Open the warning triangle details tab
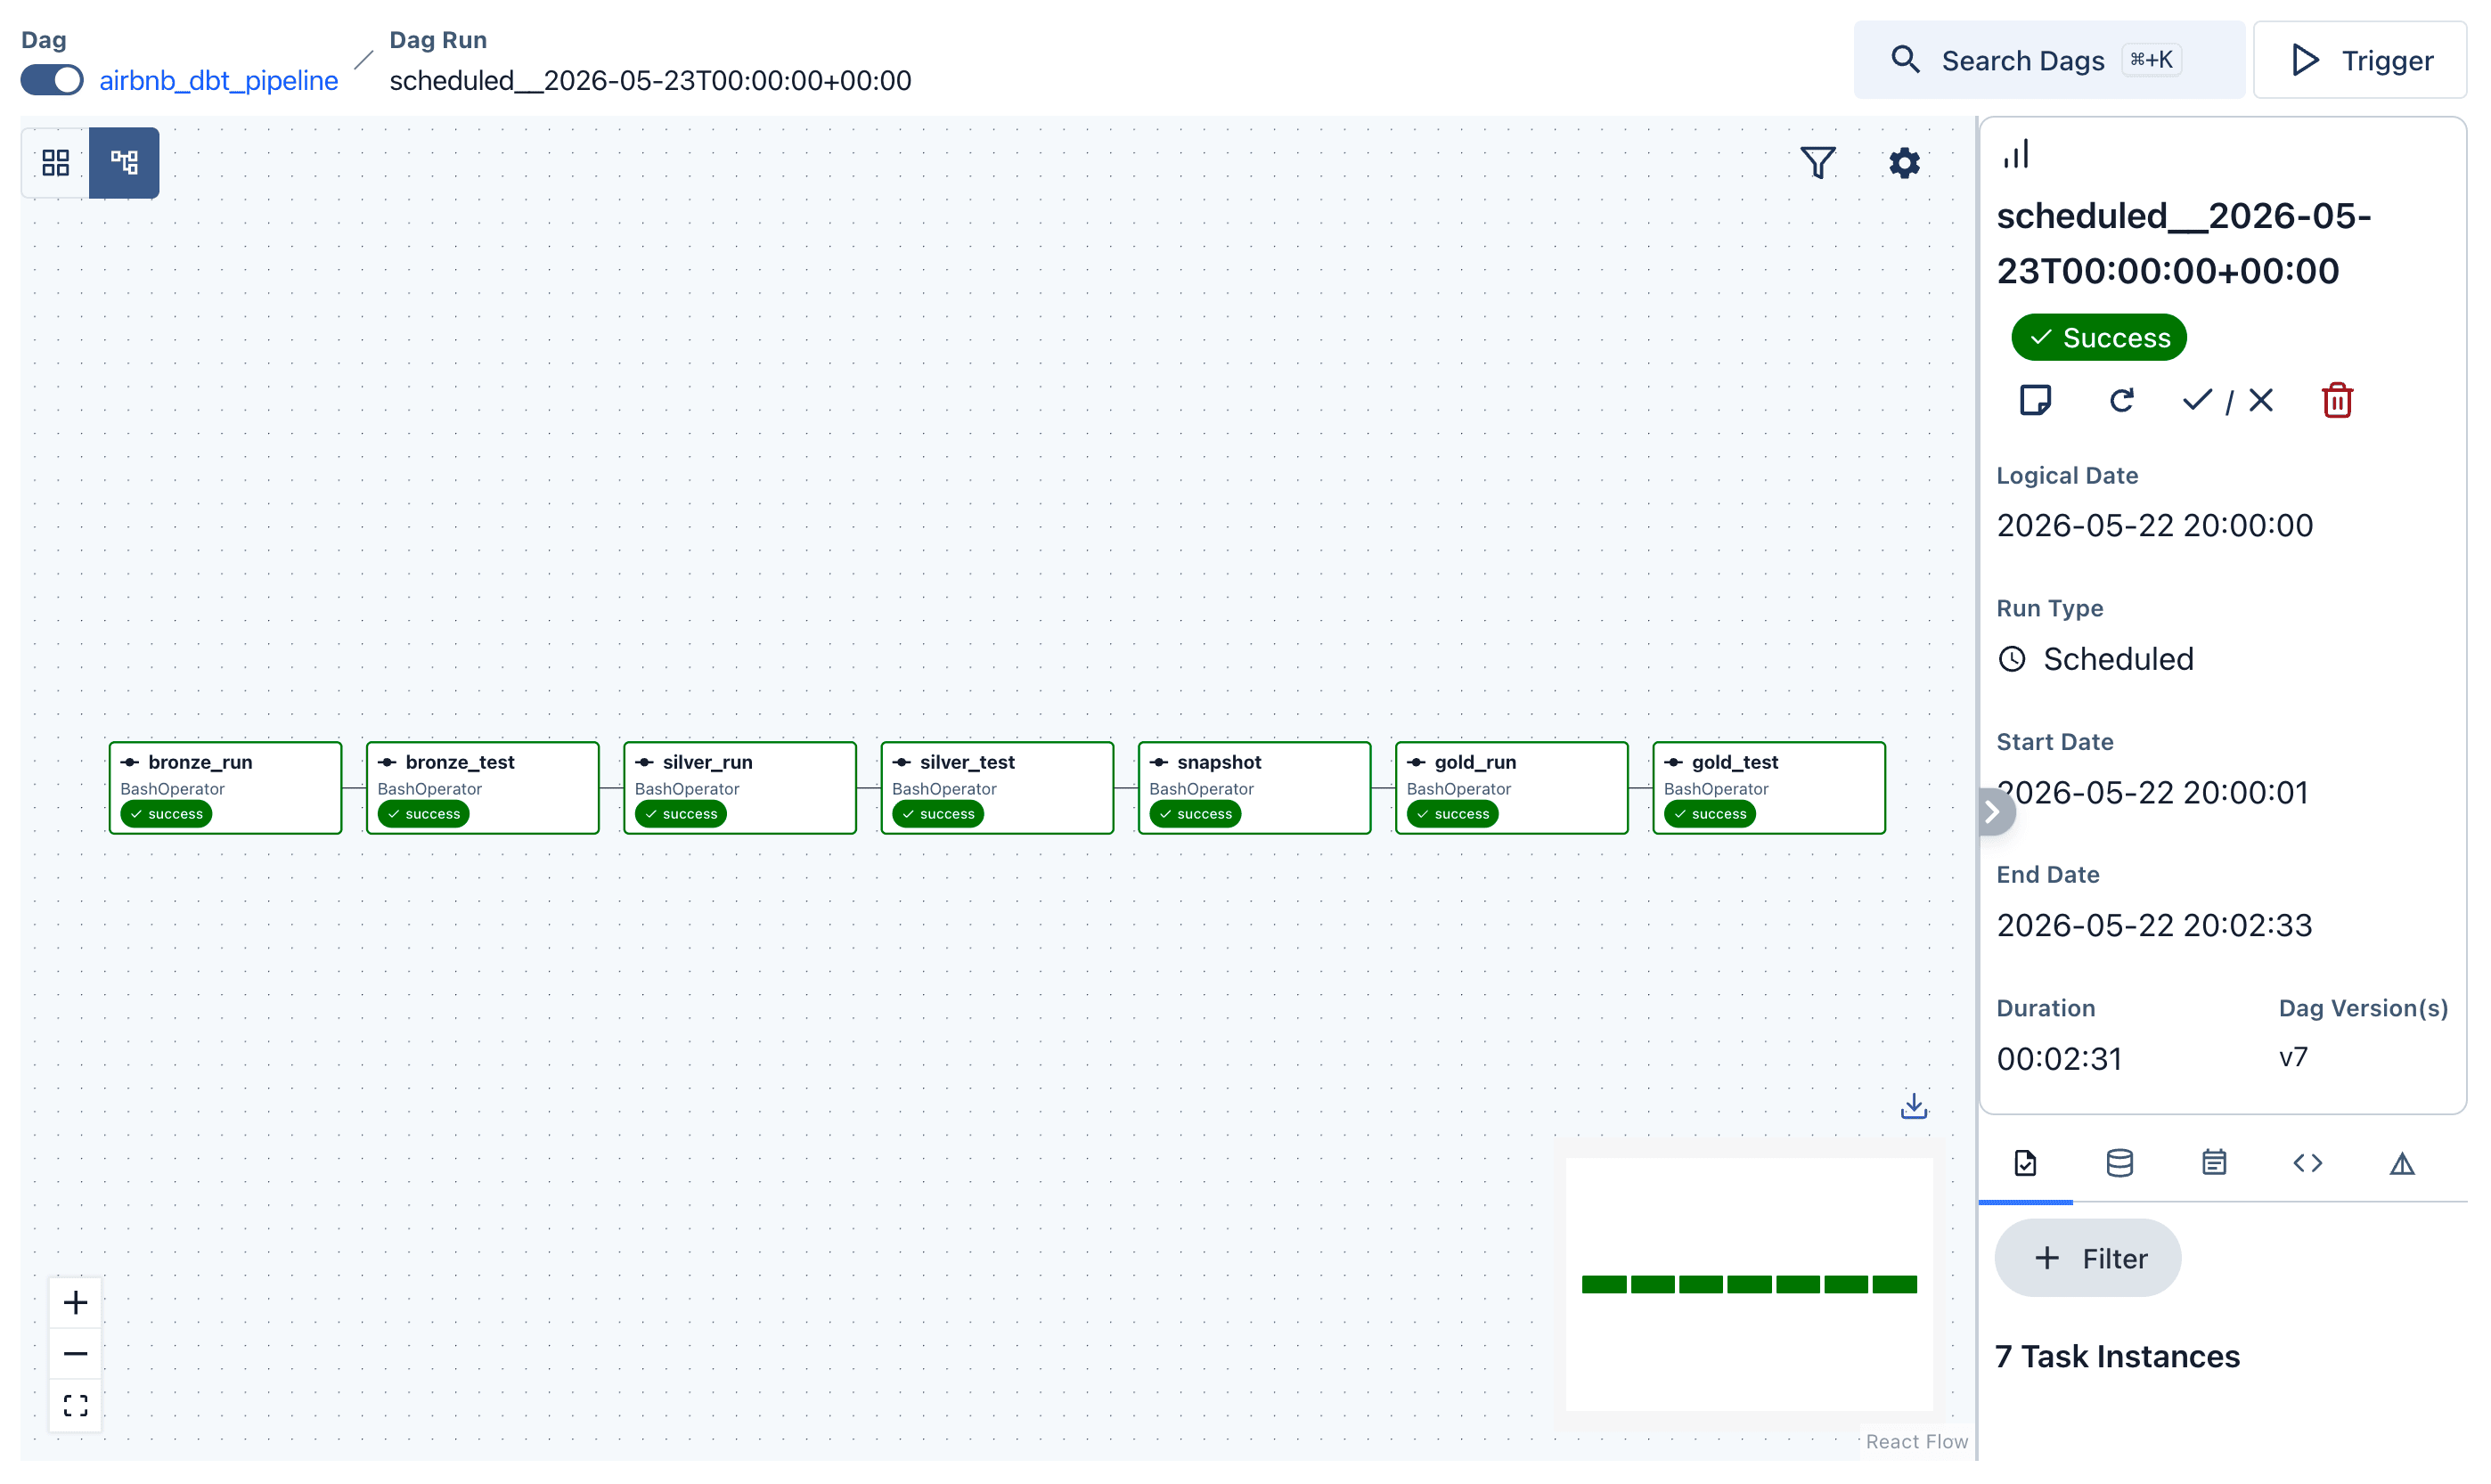 pyautogui.click(x=2403, y=1164)
